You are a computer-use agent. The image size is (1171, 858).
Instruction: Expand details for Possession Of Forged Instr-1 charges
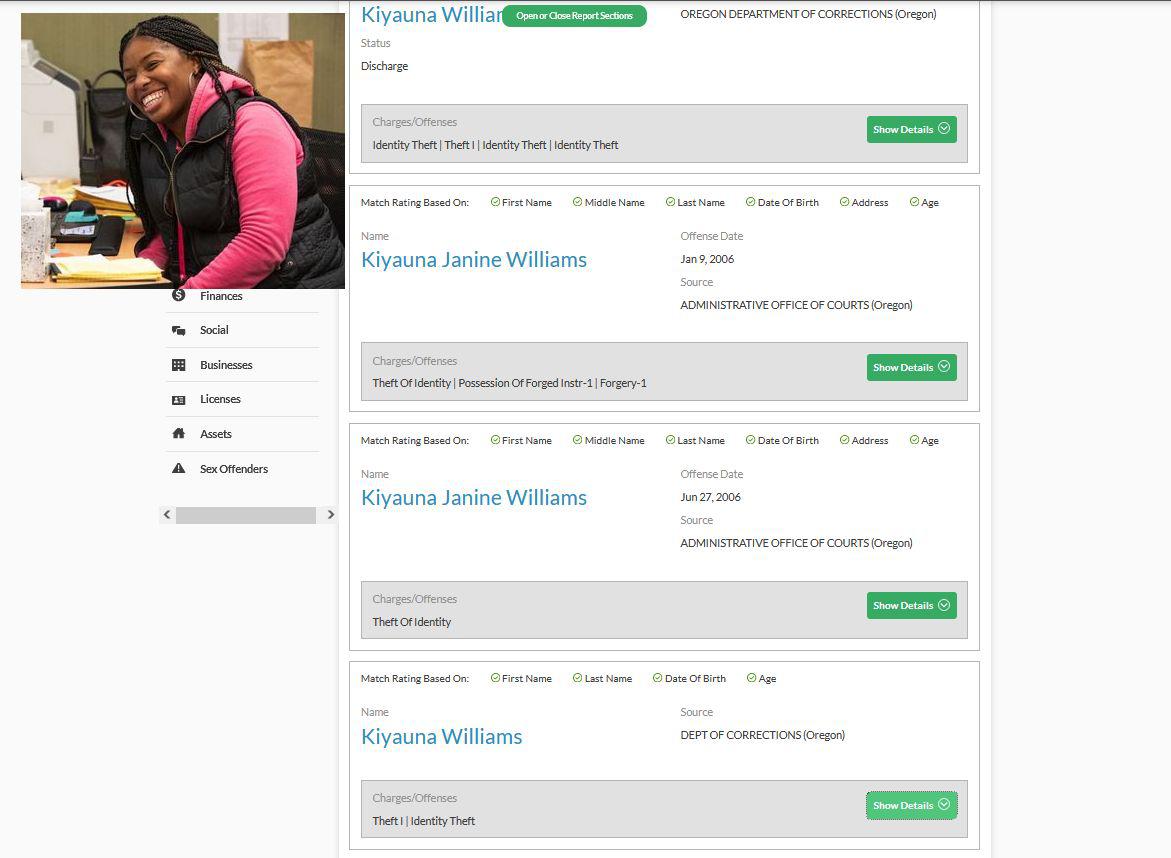[911, 367]
